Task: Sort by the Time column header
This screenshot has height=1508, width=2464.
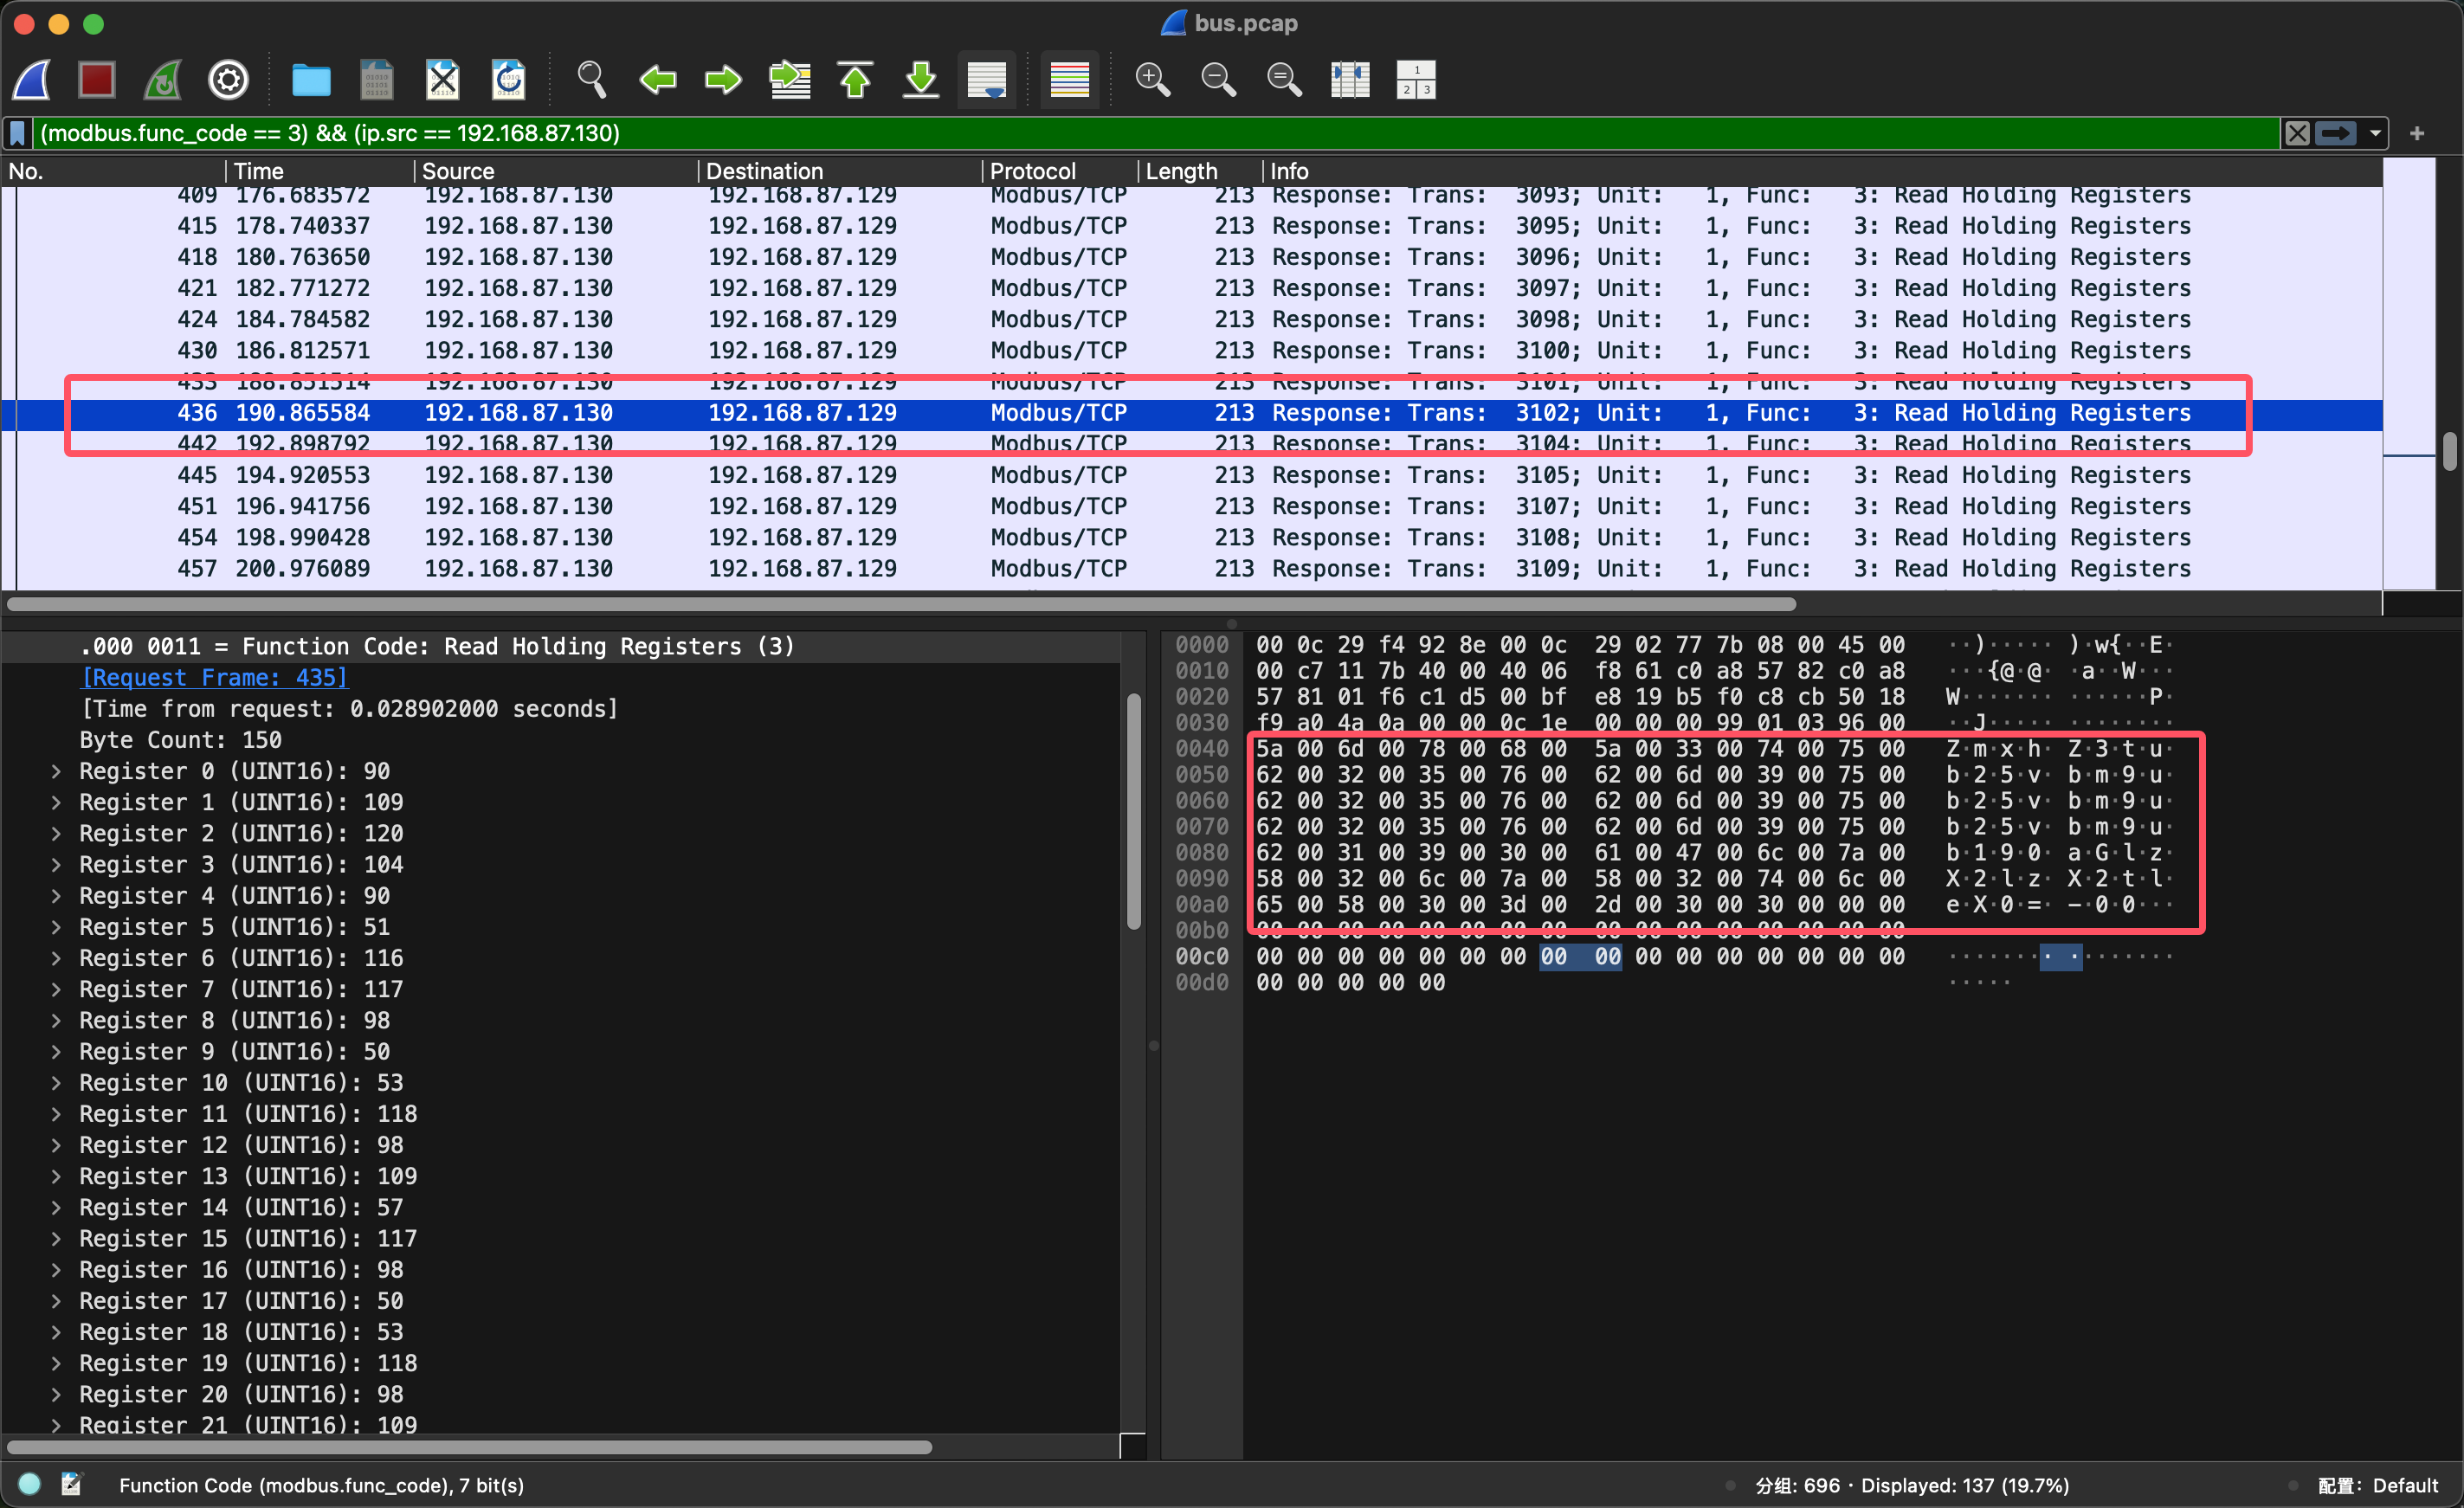Action: pos(320,171)
